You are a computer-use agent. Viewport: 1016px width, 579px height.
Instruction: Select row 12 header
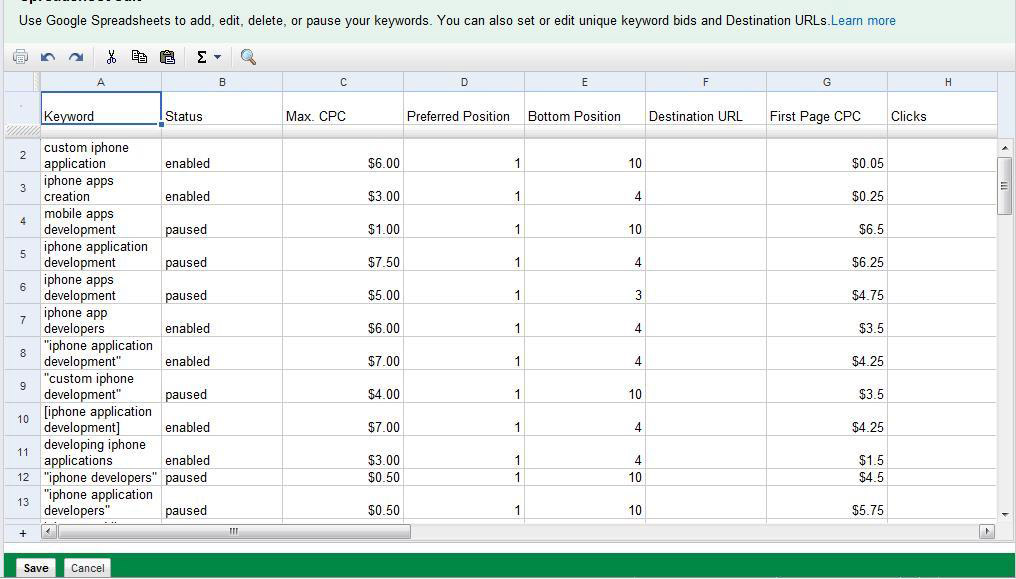(23, 477)
